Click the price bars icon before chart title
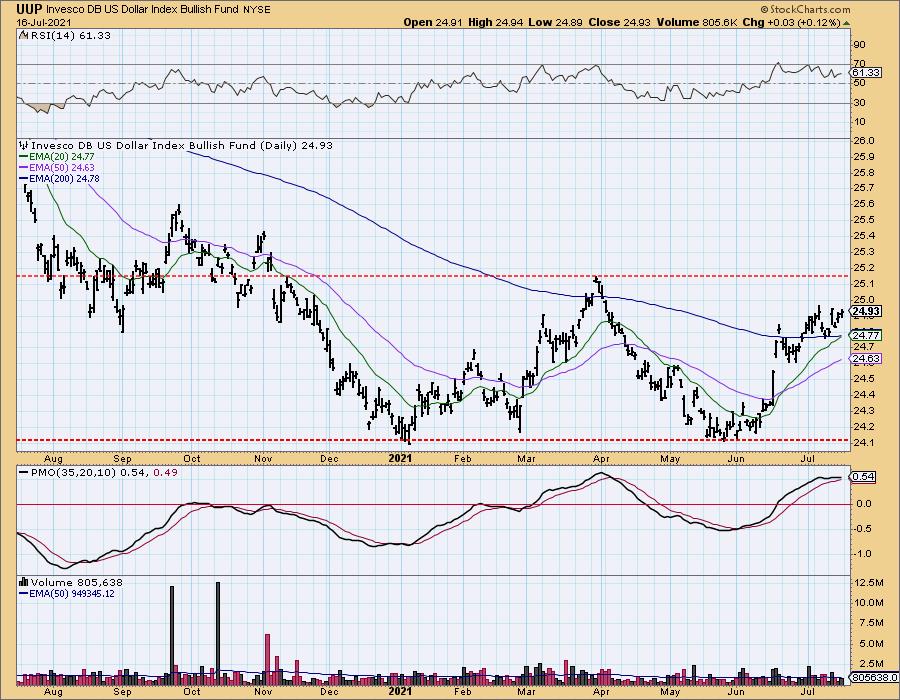 click(24, 145)
